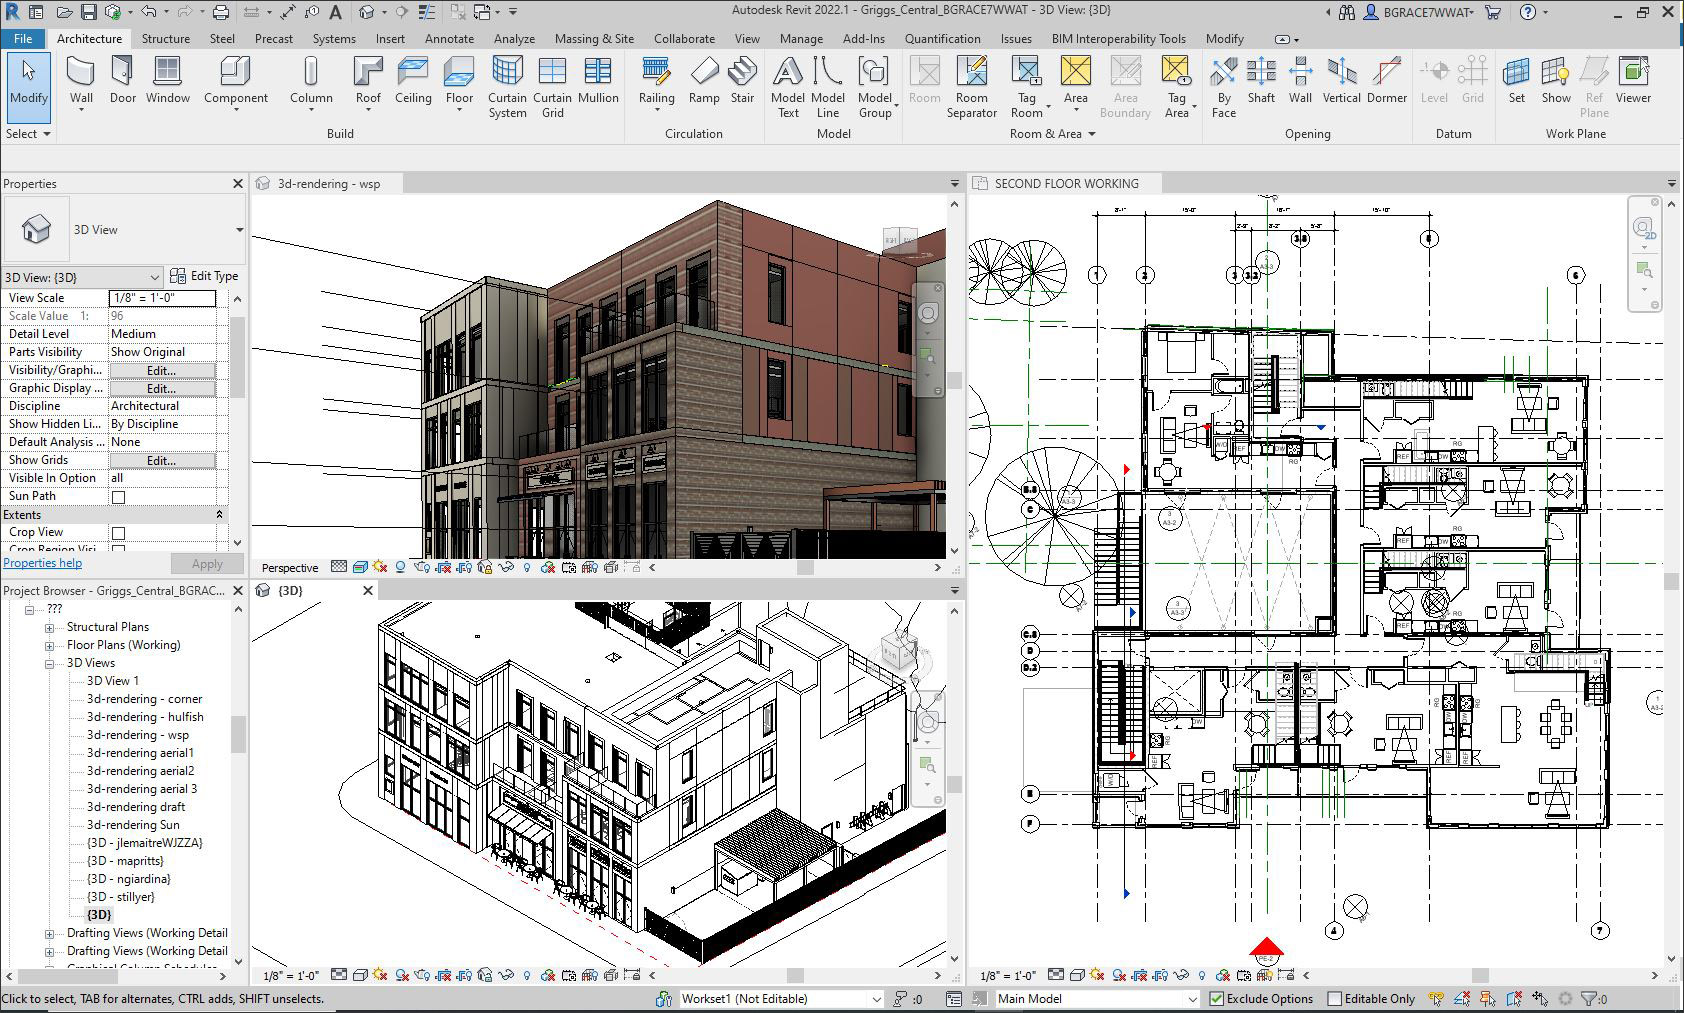Expand the Room & Area panel dropdown
The height and width of the screenshot is (1013, 1684).
1052,133
